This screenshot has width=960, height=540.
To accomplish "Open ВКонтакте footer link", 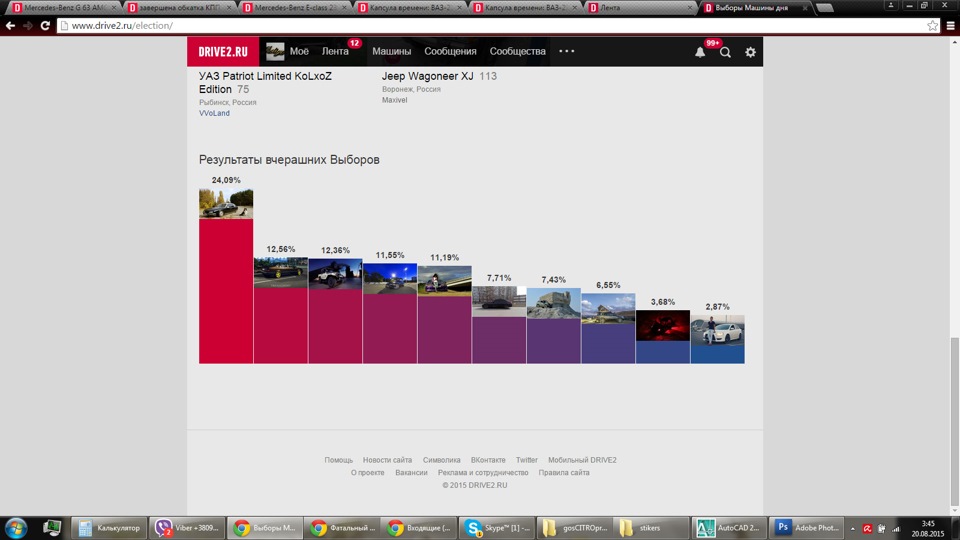I will [x=488, y=460].
